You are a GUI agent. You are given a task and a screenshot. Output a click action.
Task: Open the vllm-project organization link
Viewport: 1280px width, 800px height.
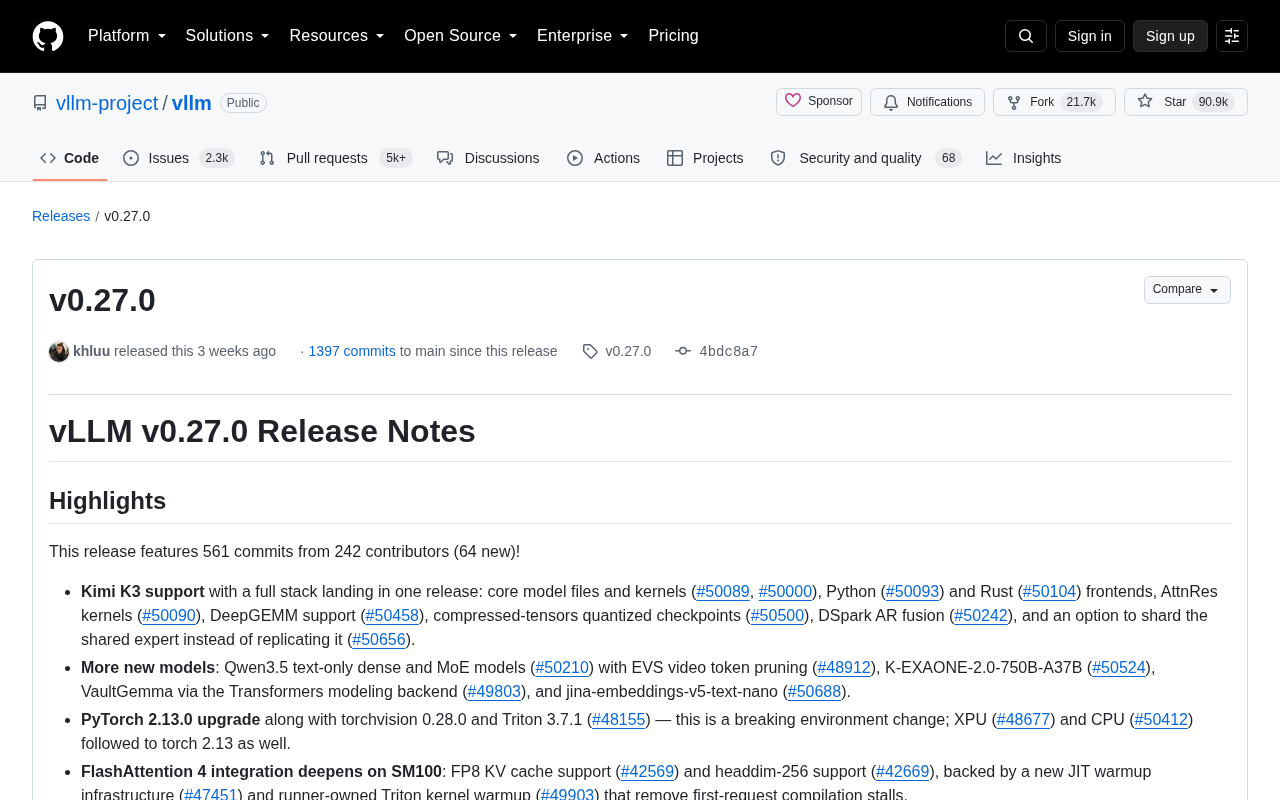[x=107, y=103]
